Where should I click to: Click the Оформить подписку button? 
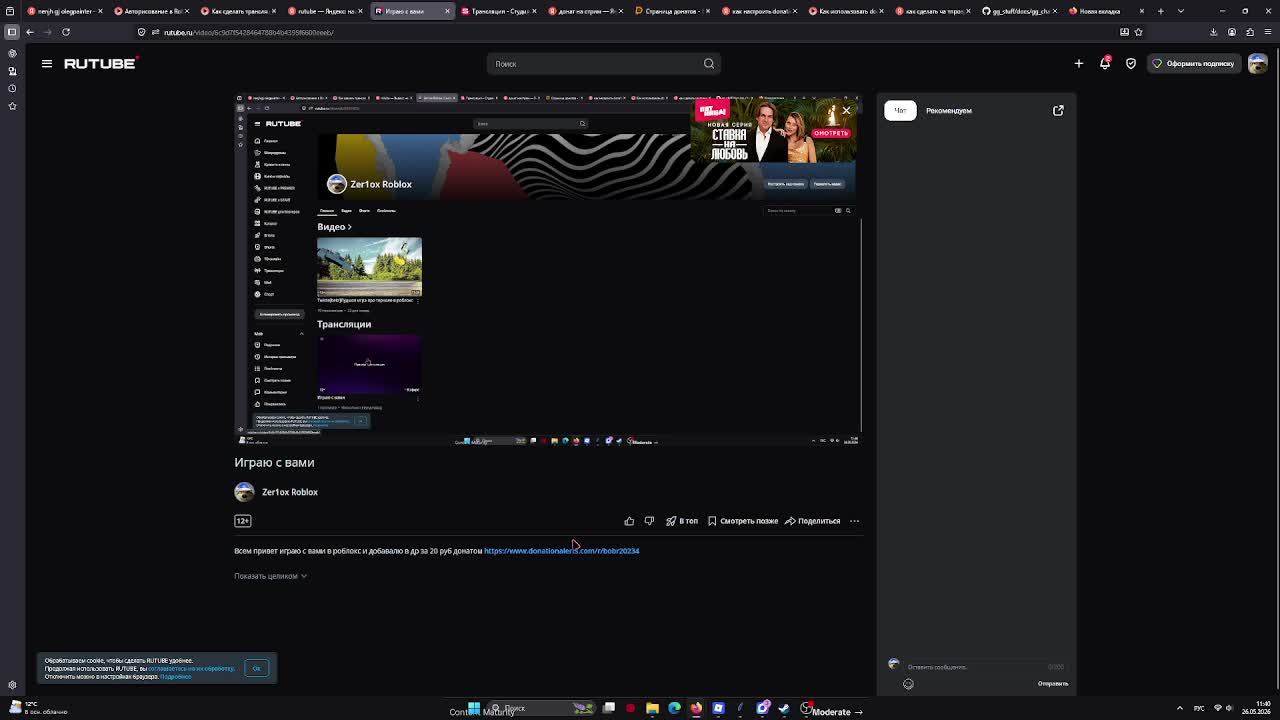[x=1194, y=64]
